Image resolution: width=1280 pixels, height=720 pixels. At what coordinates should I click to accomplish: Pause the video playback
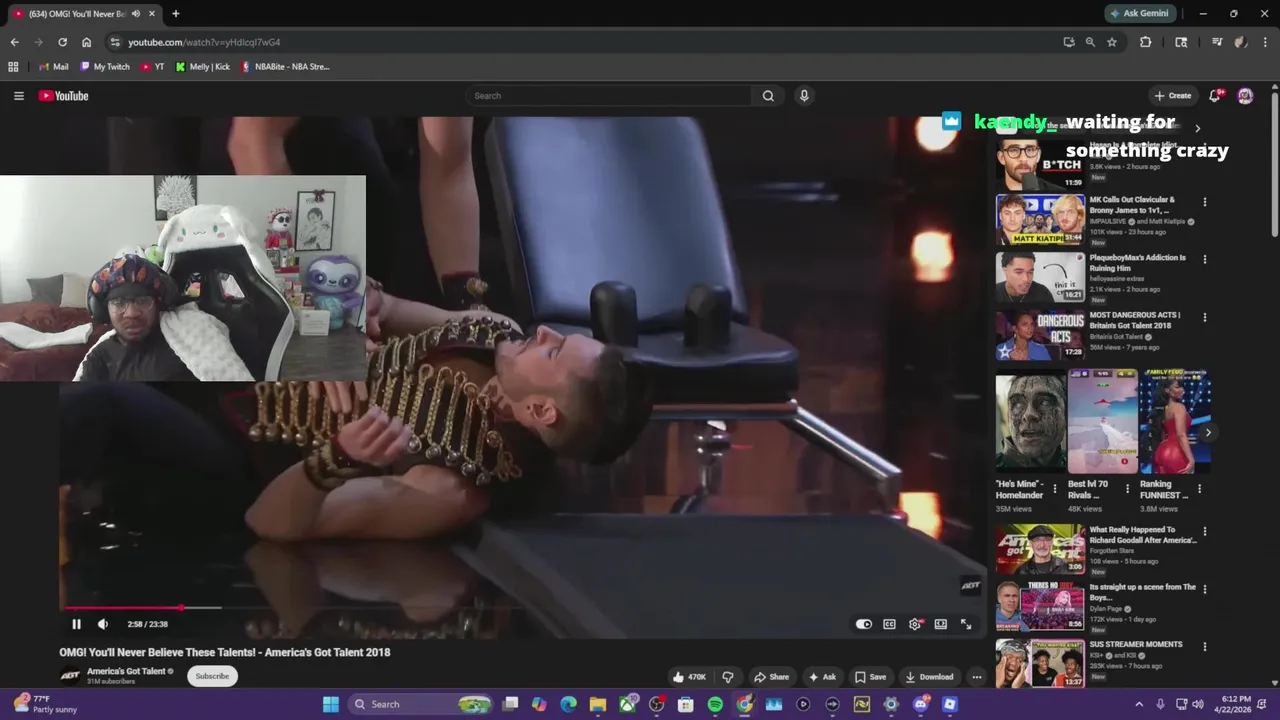tap(76, 624)
